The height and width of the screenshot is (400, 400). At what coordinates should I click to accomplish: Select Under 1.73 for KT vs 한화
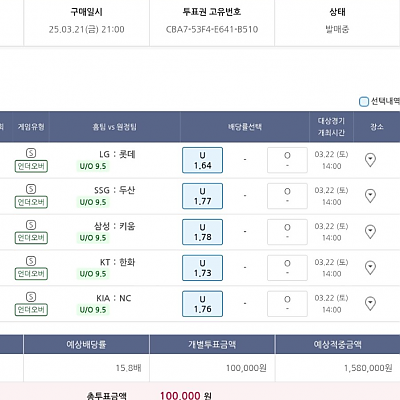[x=202, y=268]
